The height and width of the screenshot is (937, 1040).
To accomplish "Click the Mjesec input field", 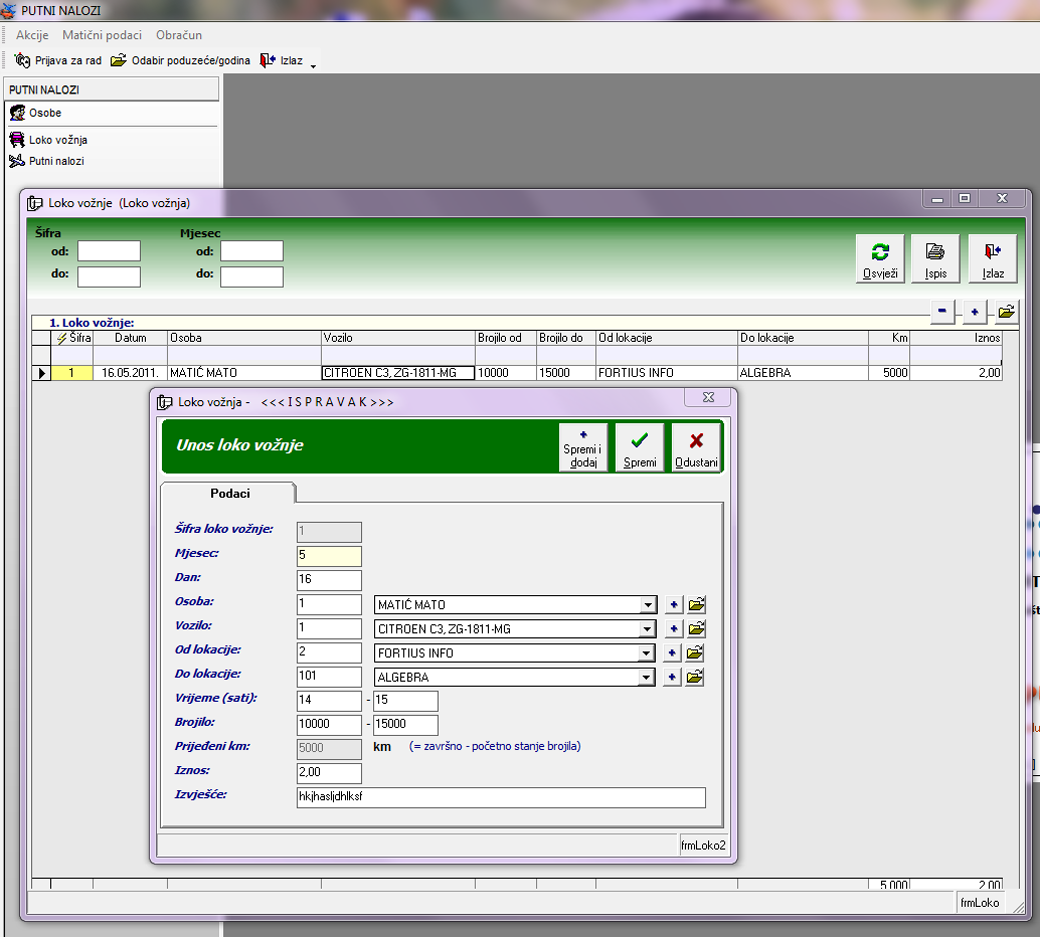I will click(x=329, y=556).
